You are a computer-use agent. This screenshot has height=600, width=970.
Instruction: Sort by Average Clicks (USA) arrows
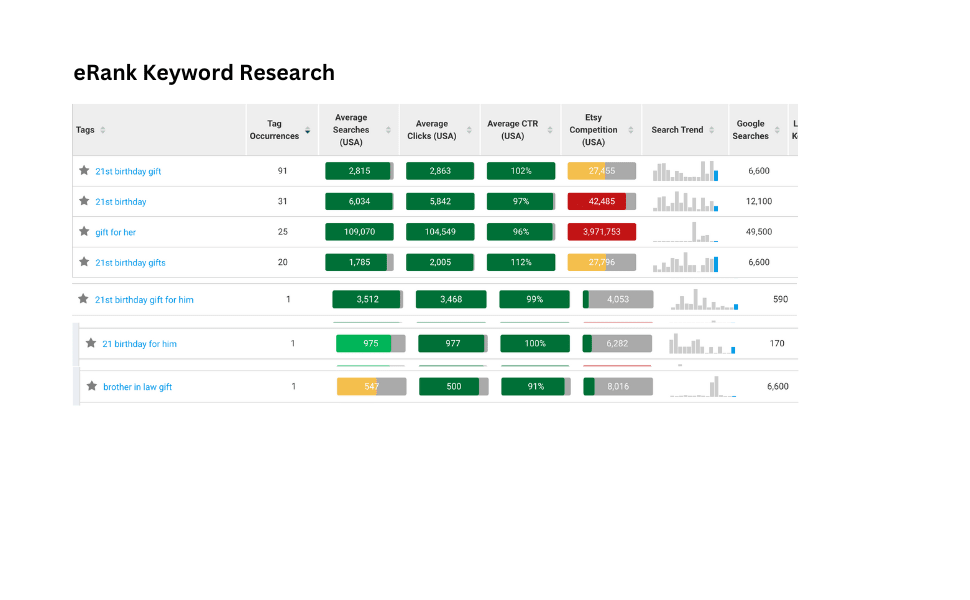point(469,130)
